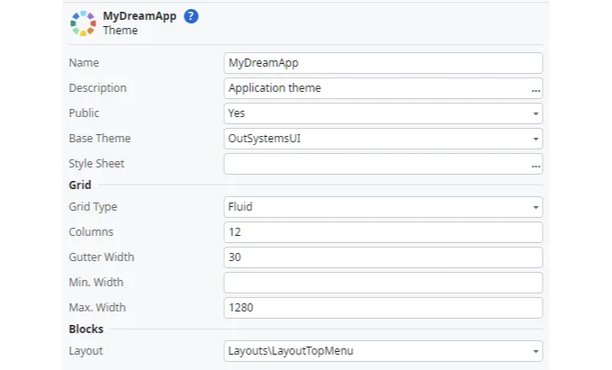Click the MyDreamApp theme colorful icon
This screenshot has width=612, height=370.
coord(83,23)
